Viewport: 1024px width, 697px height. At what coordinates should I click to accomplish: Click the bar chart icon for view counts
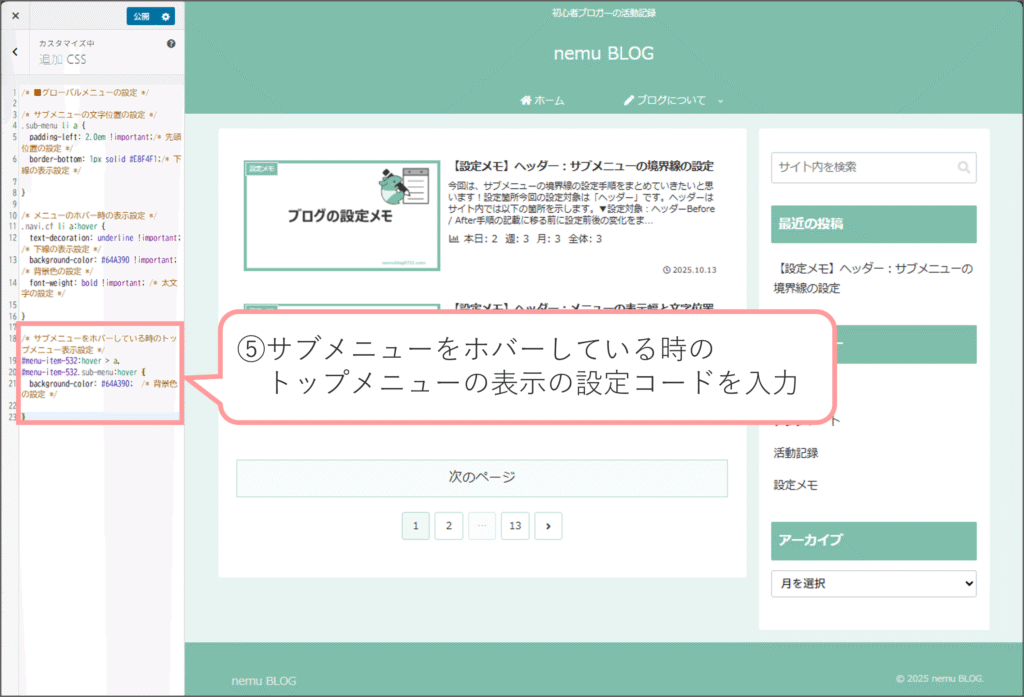pyautogui.click(x=454, y=239)
